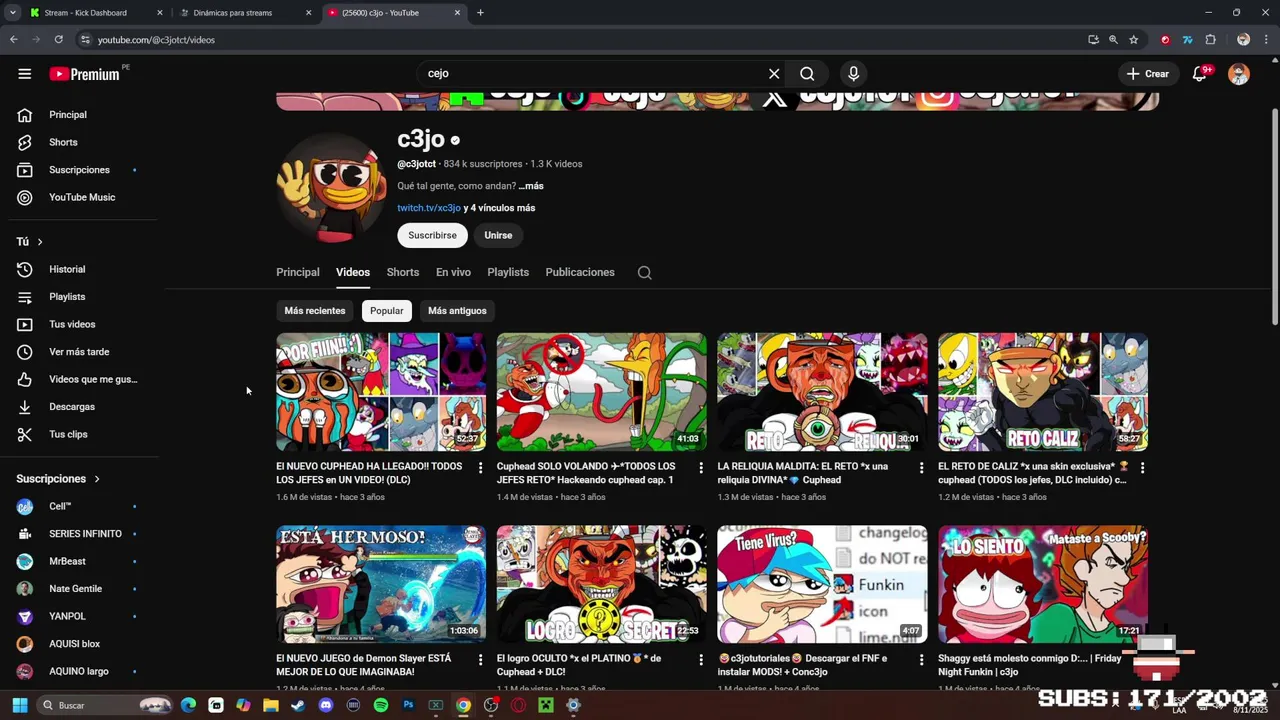Image resolution: width=1280 pixels, height=720 pixels.
Task: Open options menu for EL NUEVO CUPHEAD video
Action: (480, 468)
